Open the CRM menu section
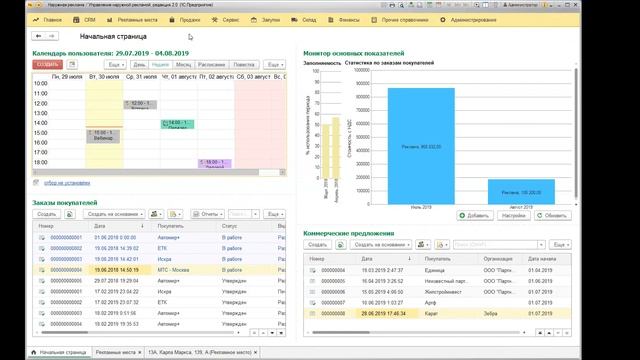640x360 pixels. pyautogui.click(x=84, y=20)
